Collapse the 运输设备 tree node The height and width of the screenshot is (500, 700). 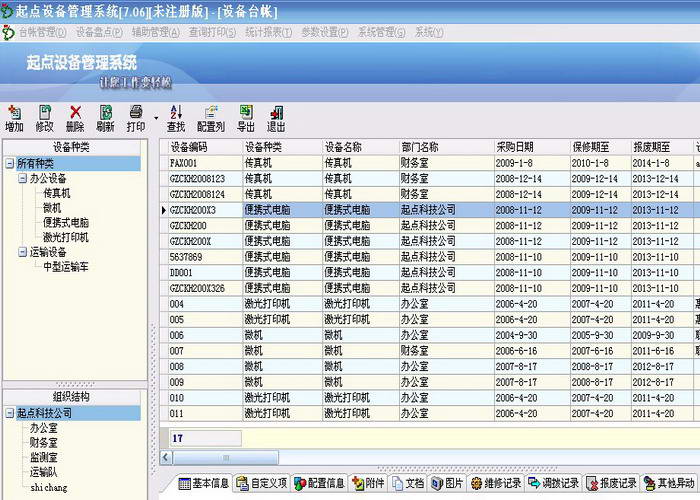22,252
